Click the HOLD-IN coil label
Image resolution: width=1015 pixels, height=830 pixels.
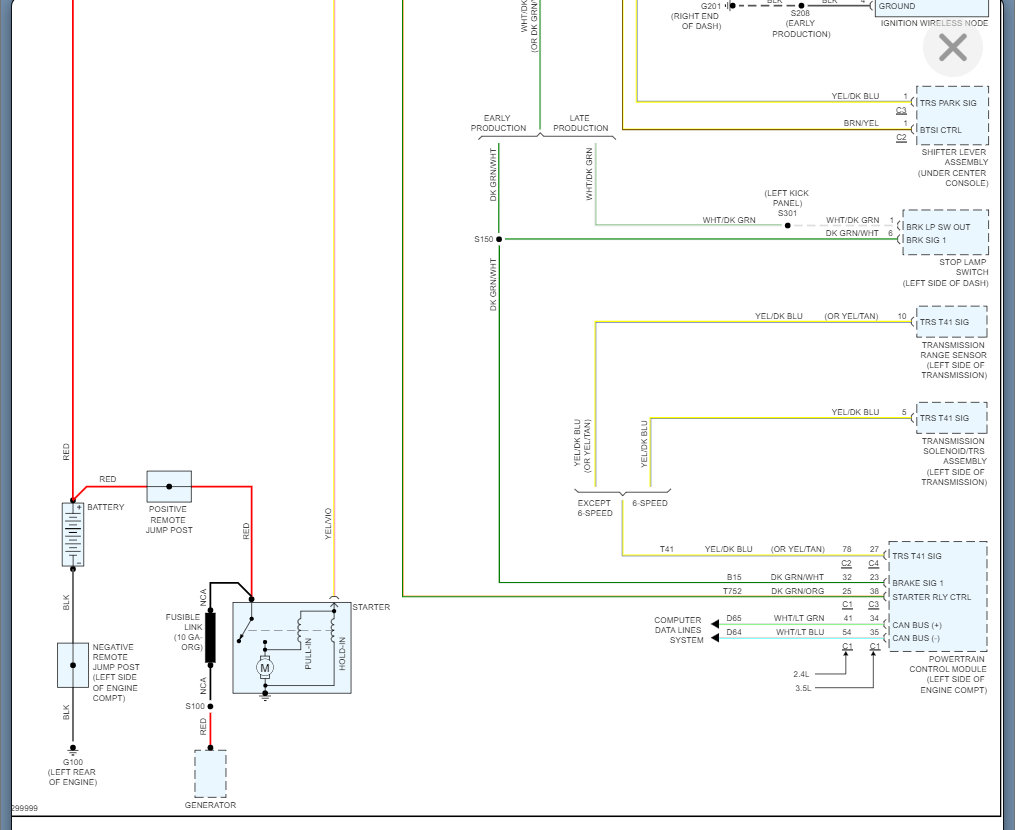(x=342, y=653)
